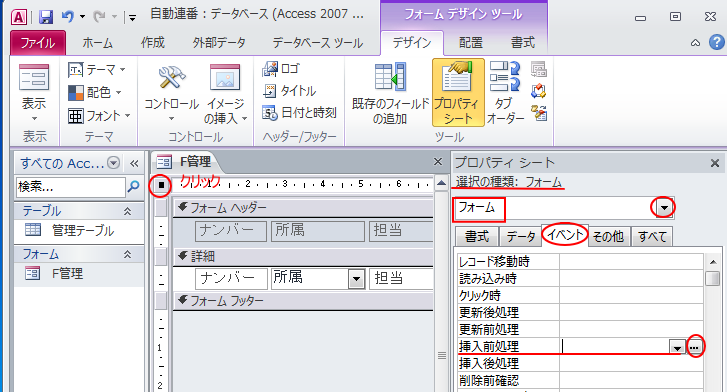
Task: Click the property sheet scrollbar up arrow
Action: (713, 262)
